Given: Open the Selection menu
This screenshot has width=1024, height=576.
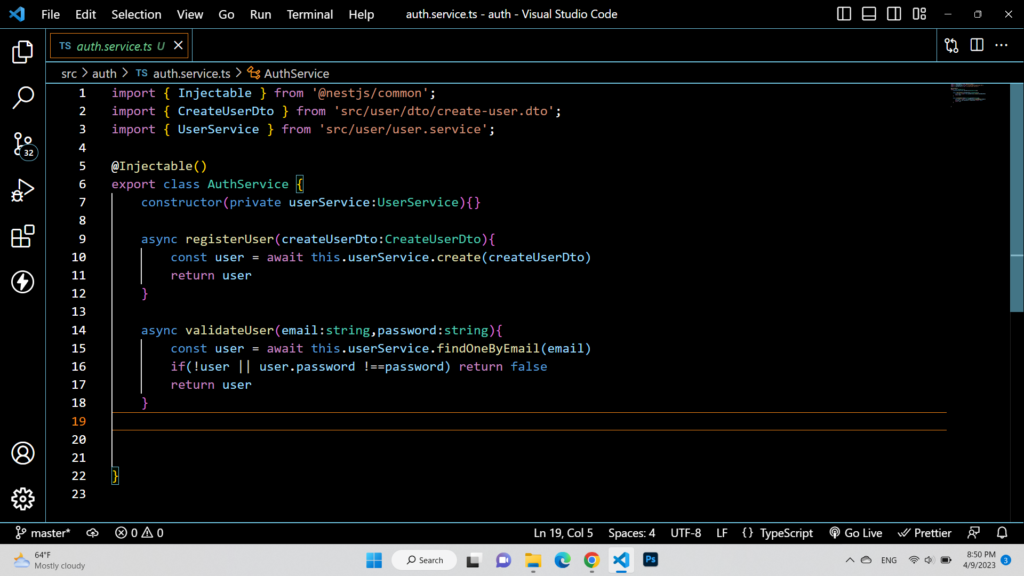Looking at the screenshot, I should pos(136,14).
